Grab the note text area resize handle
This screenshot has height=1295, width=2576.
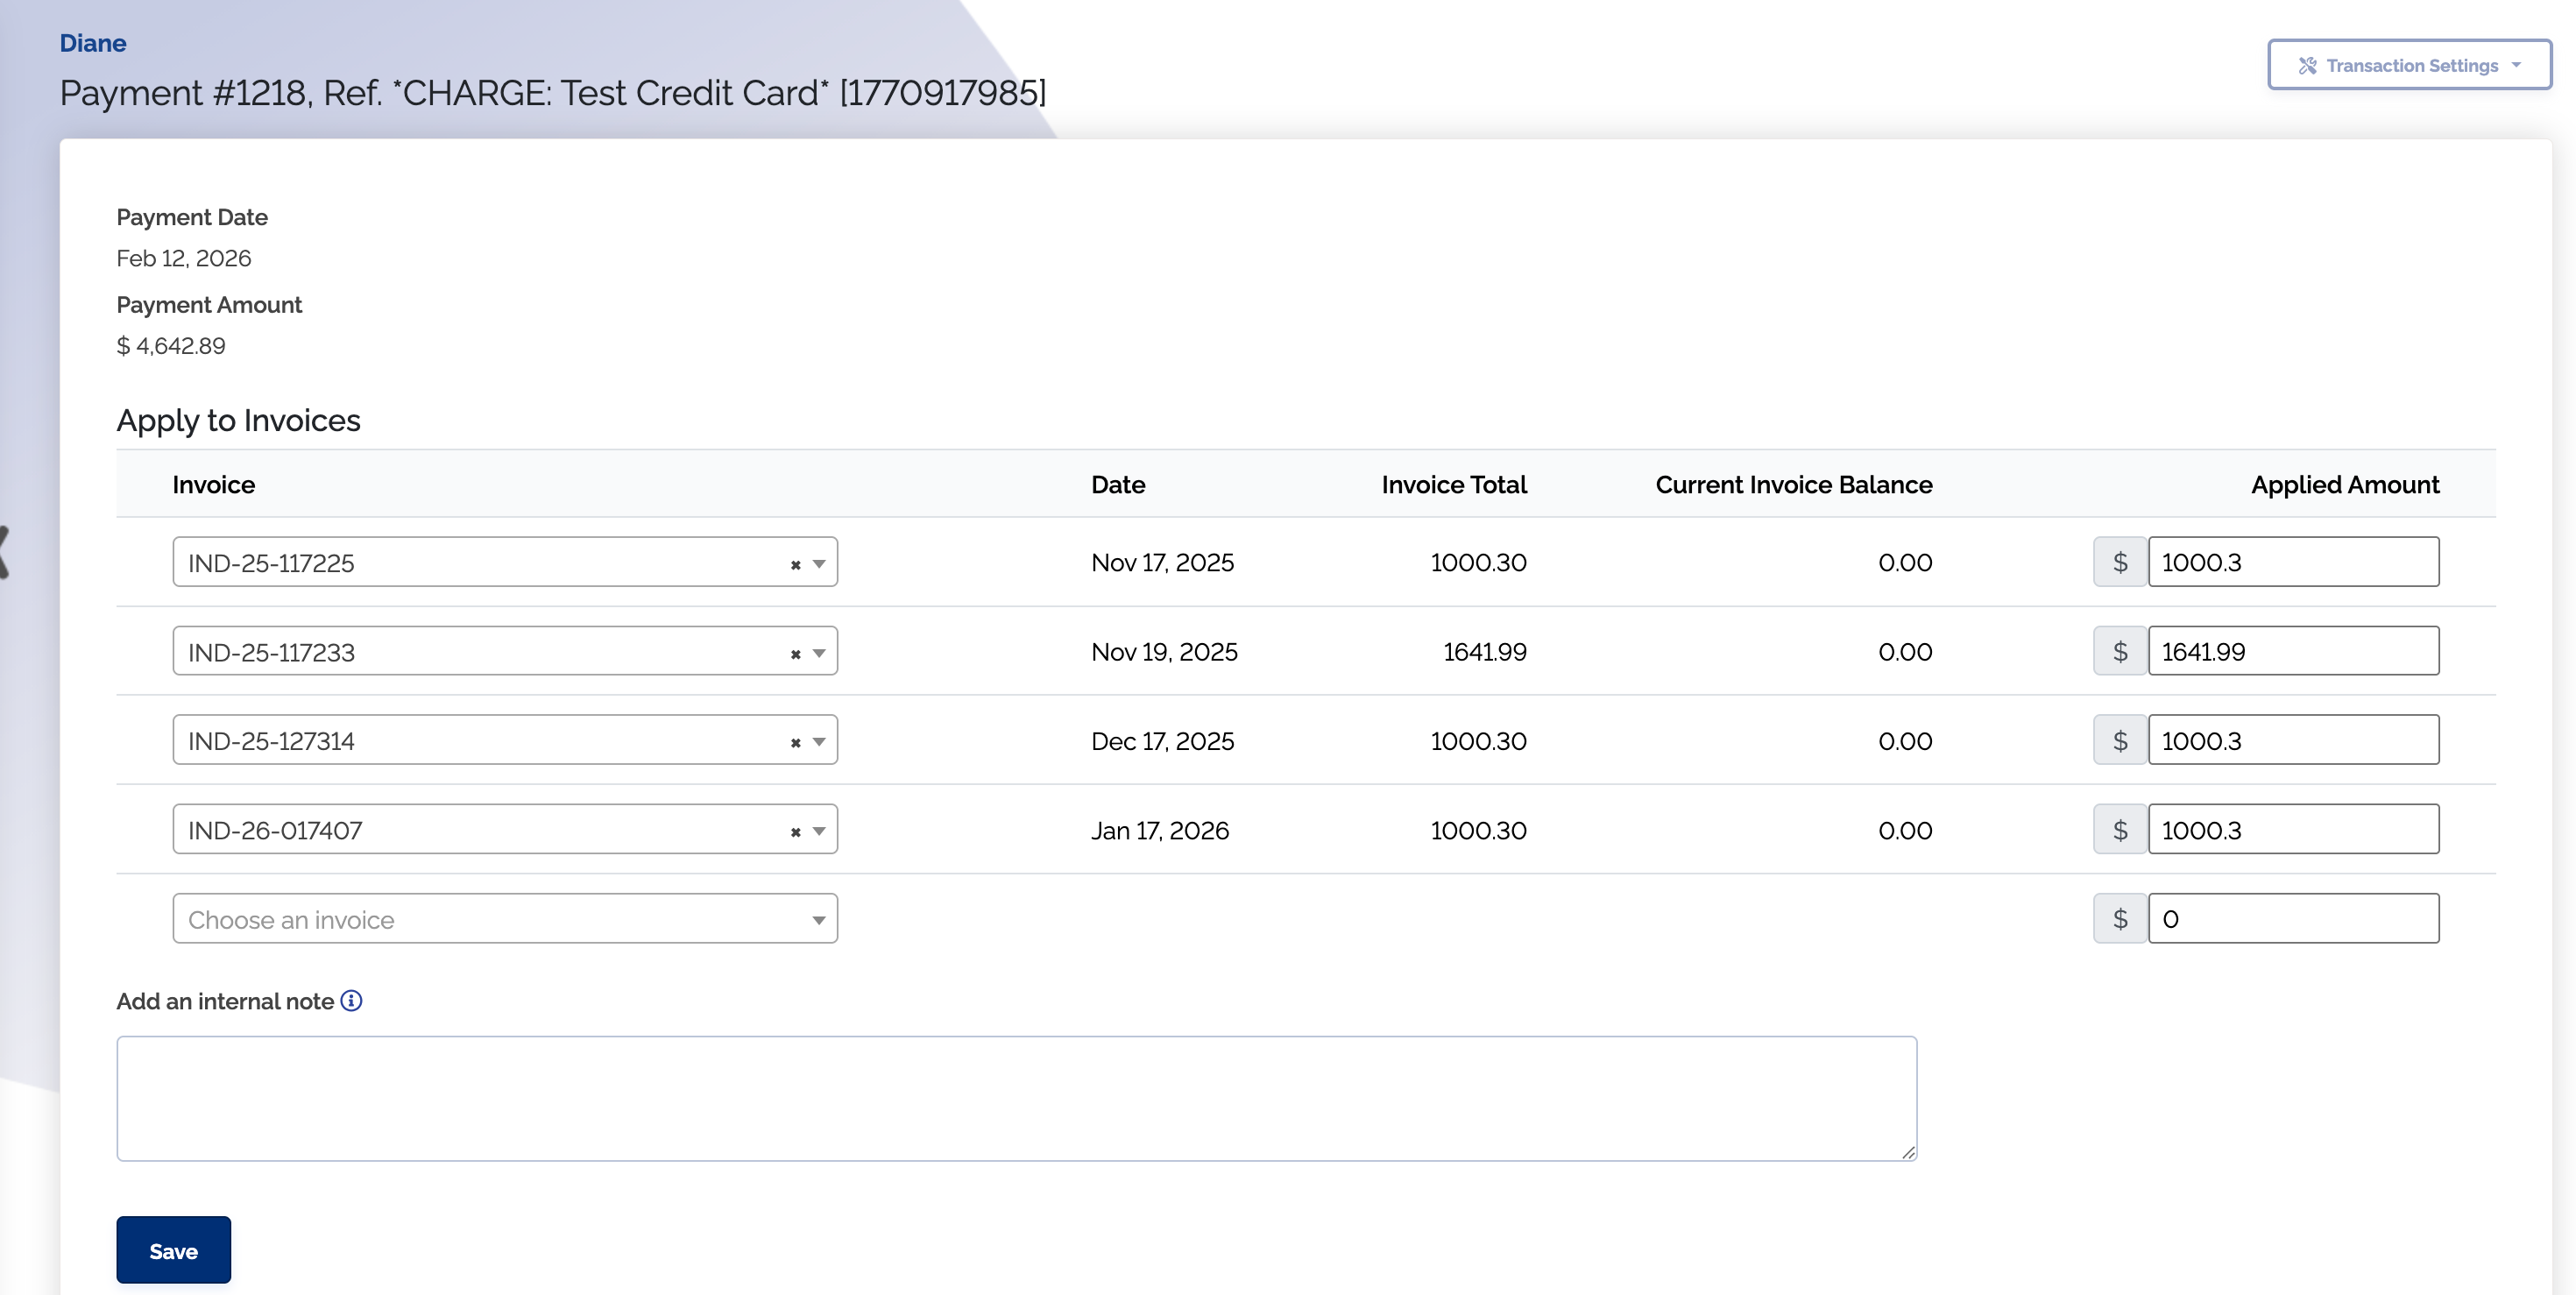coord(1908,1152)
